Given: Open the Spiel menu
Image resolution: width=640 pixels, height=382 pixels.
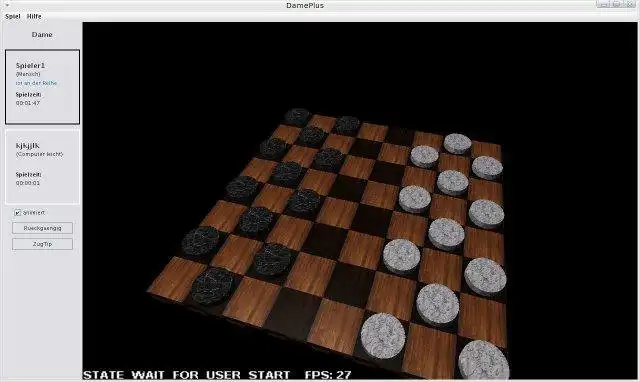Looking at the screenshot, I should 13,16.
